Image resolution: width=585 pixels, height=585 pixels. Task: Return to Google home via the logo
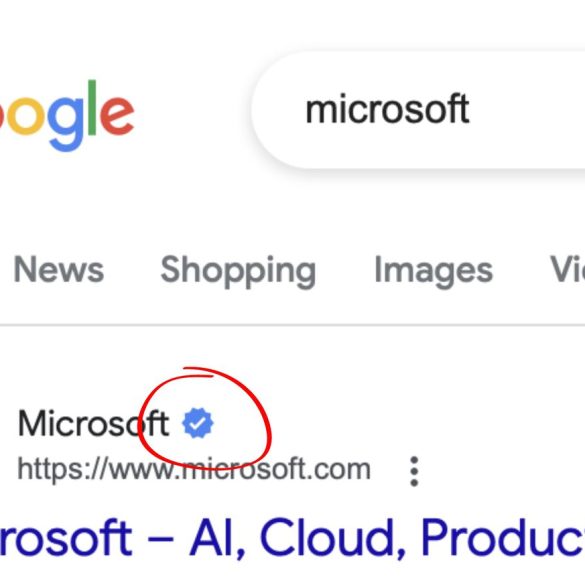(x=67, y=116)
